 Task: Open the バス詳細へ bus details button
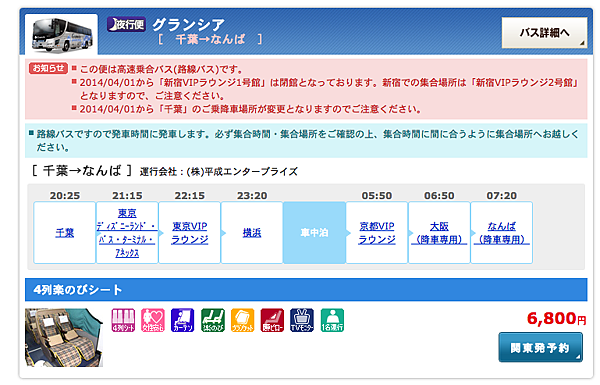coord(545,33)
